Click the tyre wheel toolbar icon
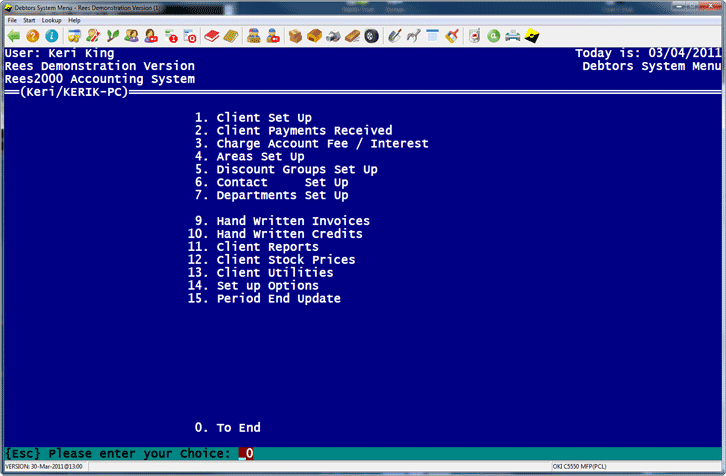Image resolution: width=726 pixels, height=476 pixels. click(x=371, y=36)
